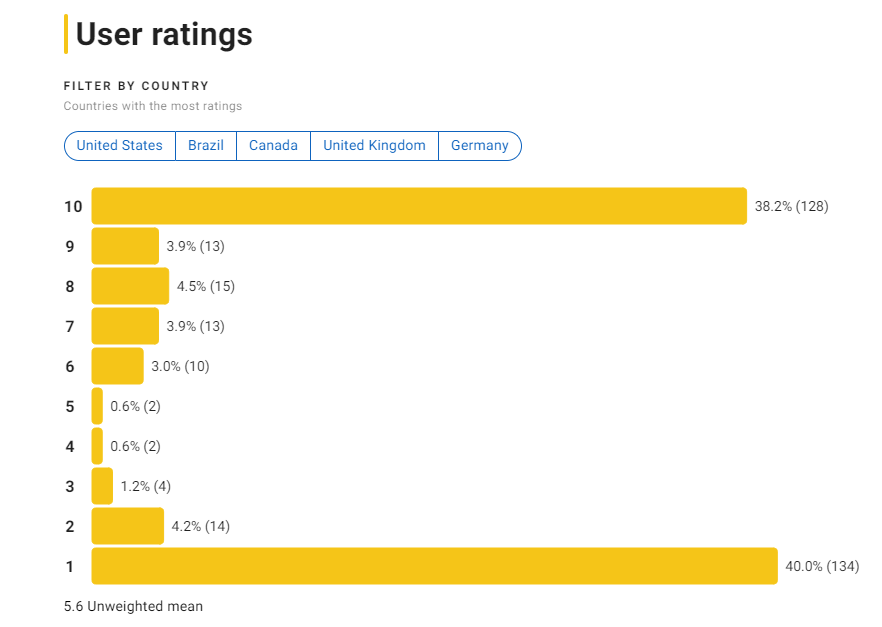Select the 9 rating bar
882x627 pixels.
(125, 246)
